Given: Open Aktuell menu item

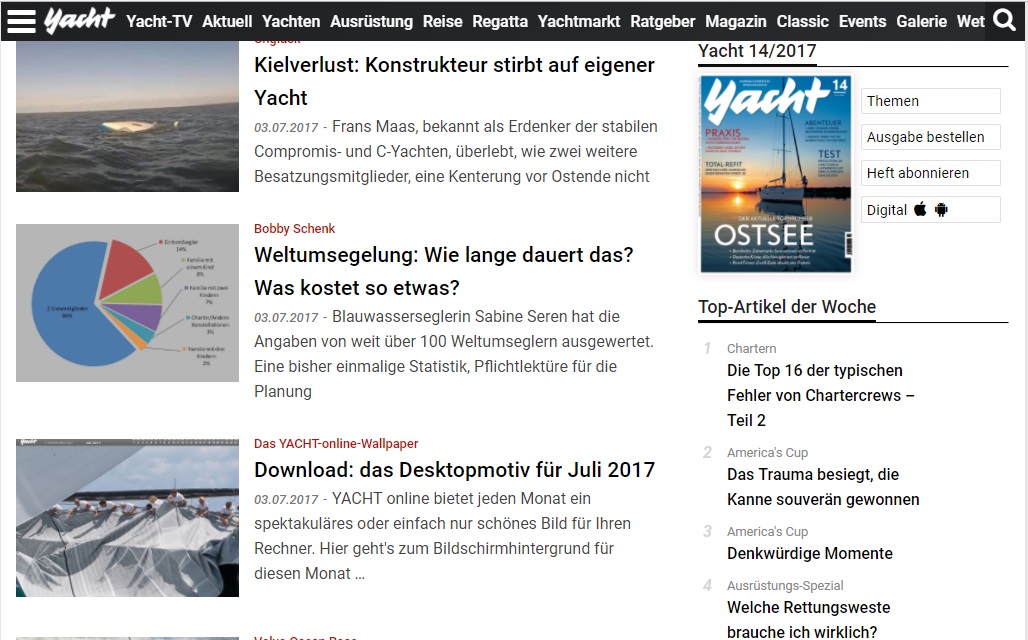Looking at the screenshot, I should coord(227,22).
